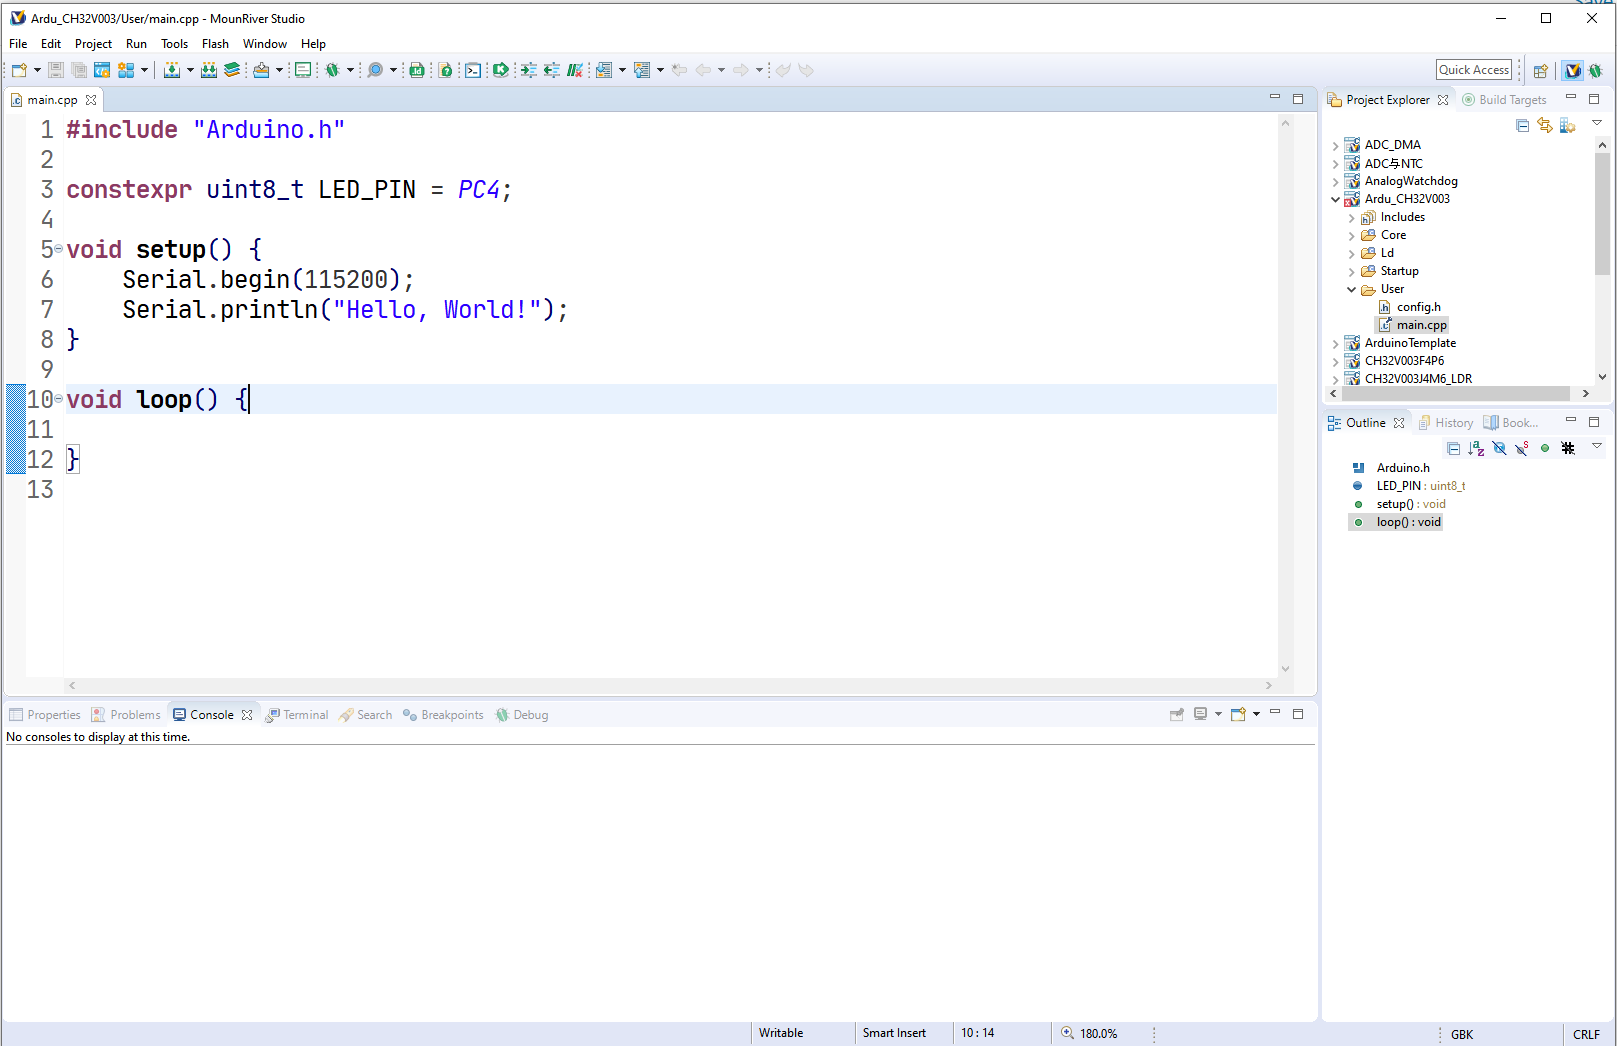This screenshot has width=1617, height=1046.
Task: Sort Outline entries alphabetically
Action: coord(1476,448)
